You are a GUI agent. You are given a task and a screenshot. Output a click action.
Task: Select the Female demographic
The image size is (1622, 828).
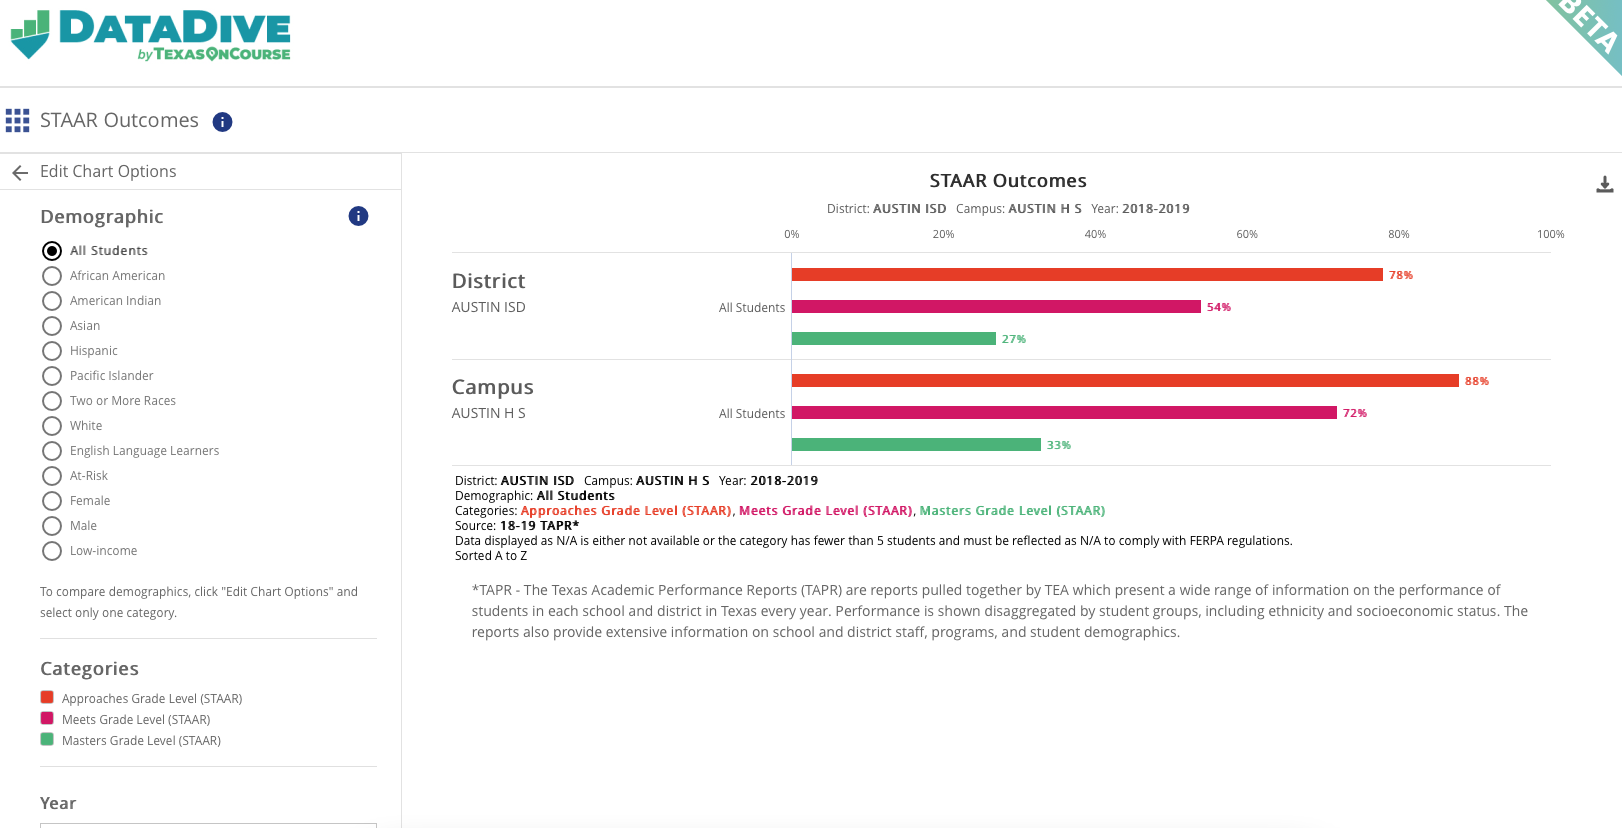click(x=52, y=501)
